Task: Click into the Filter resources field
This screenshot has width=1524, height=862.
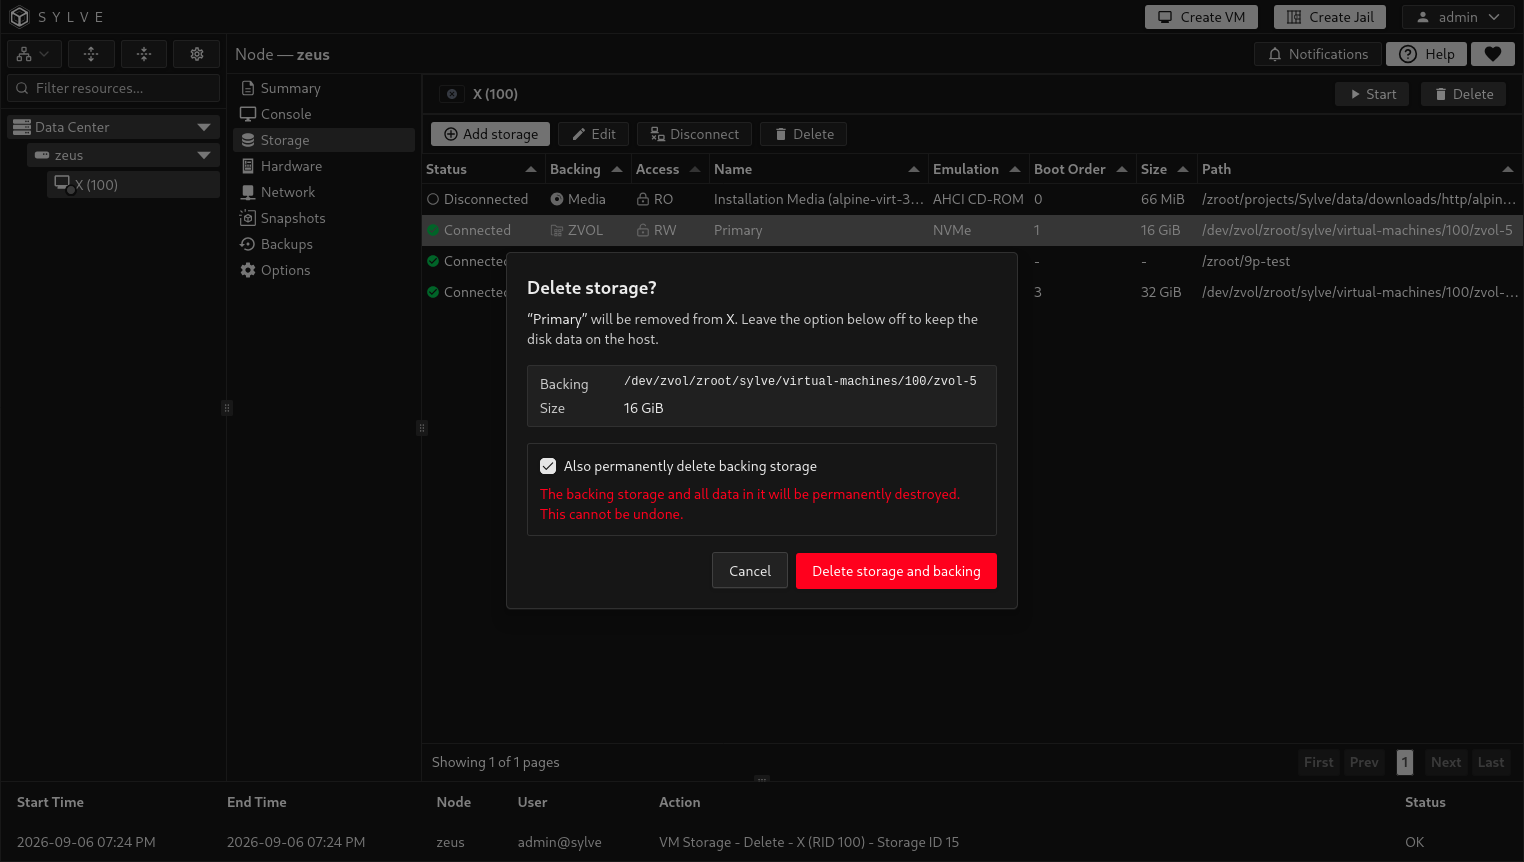Action: point(114,88)
